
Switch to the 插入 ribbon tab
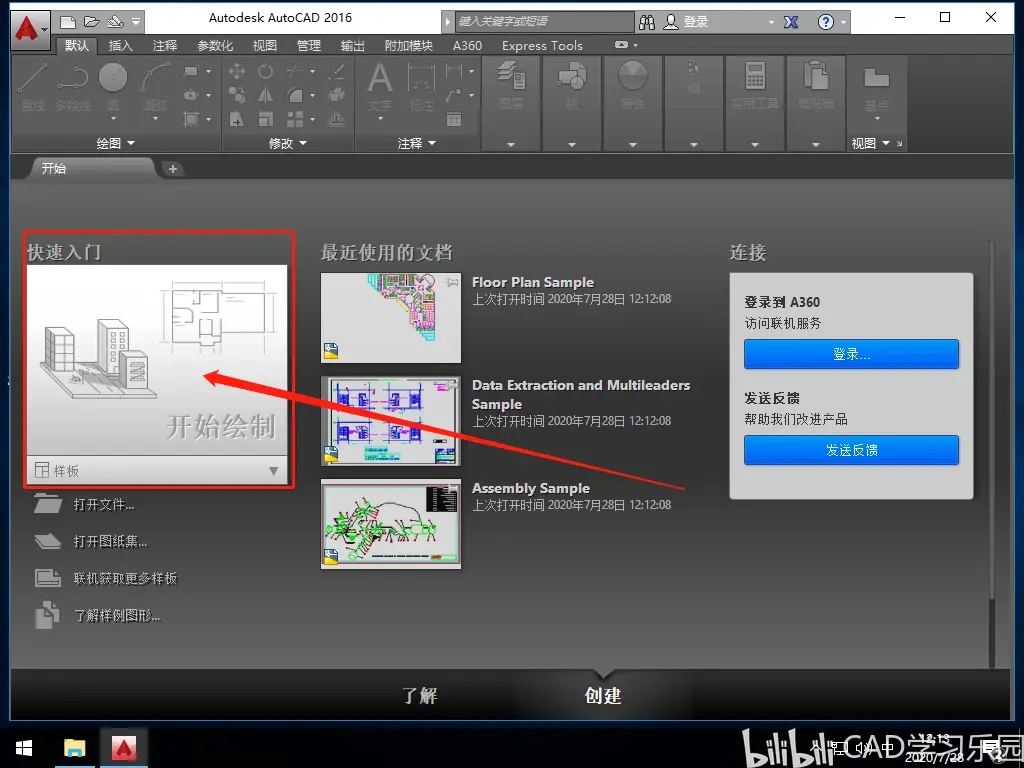[x=120, y=46]
